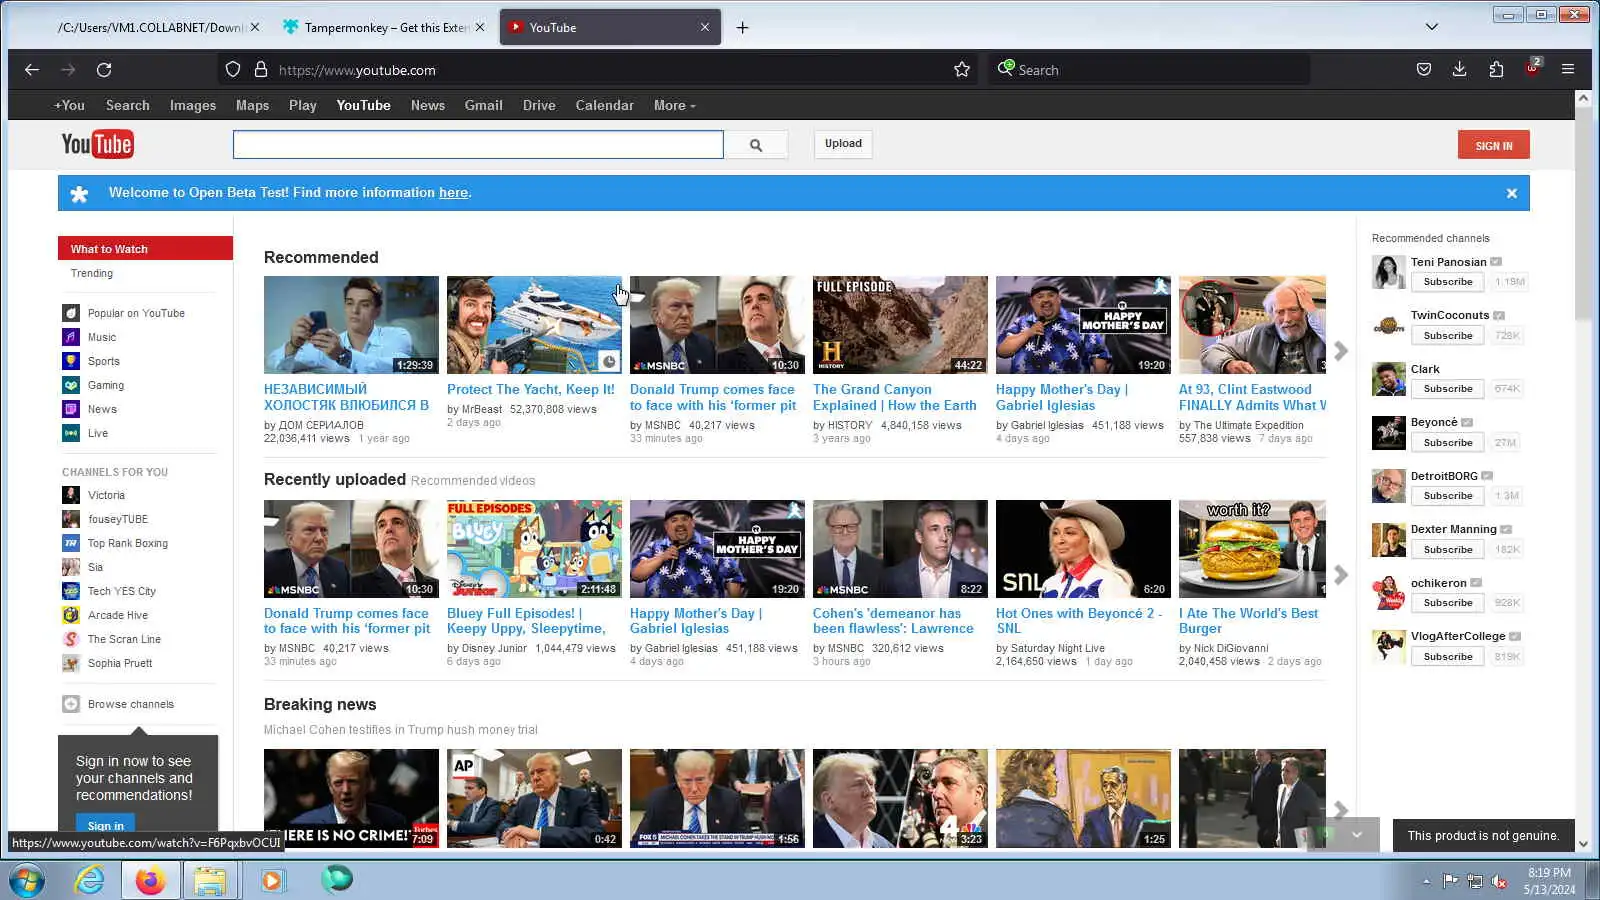The height and width of the screenshot is (900, 1600).
Task: Click the YouTube logo
Action: (97, 145)
